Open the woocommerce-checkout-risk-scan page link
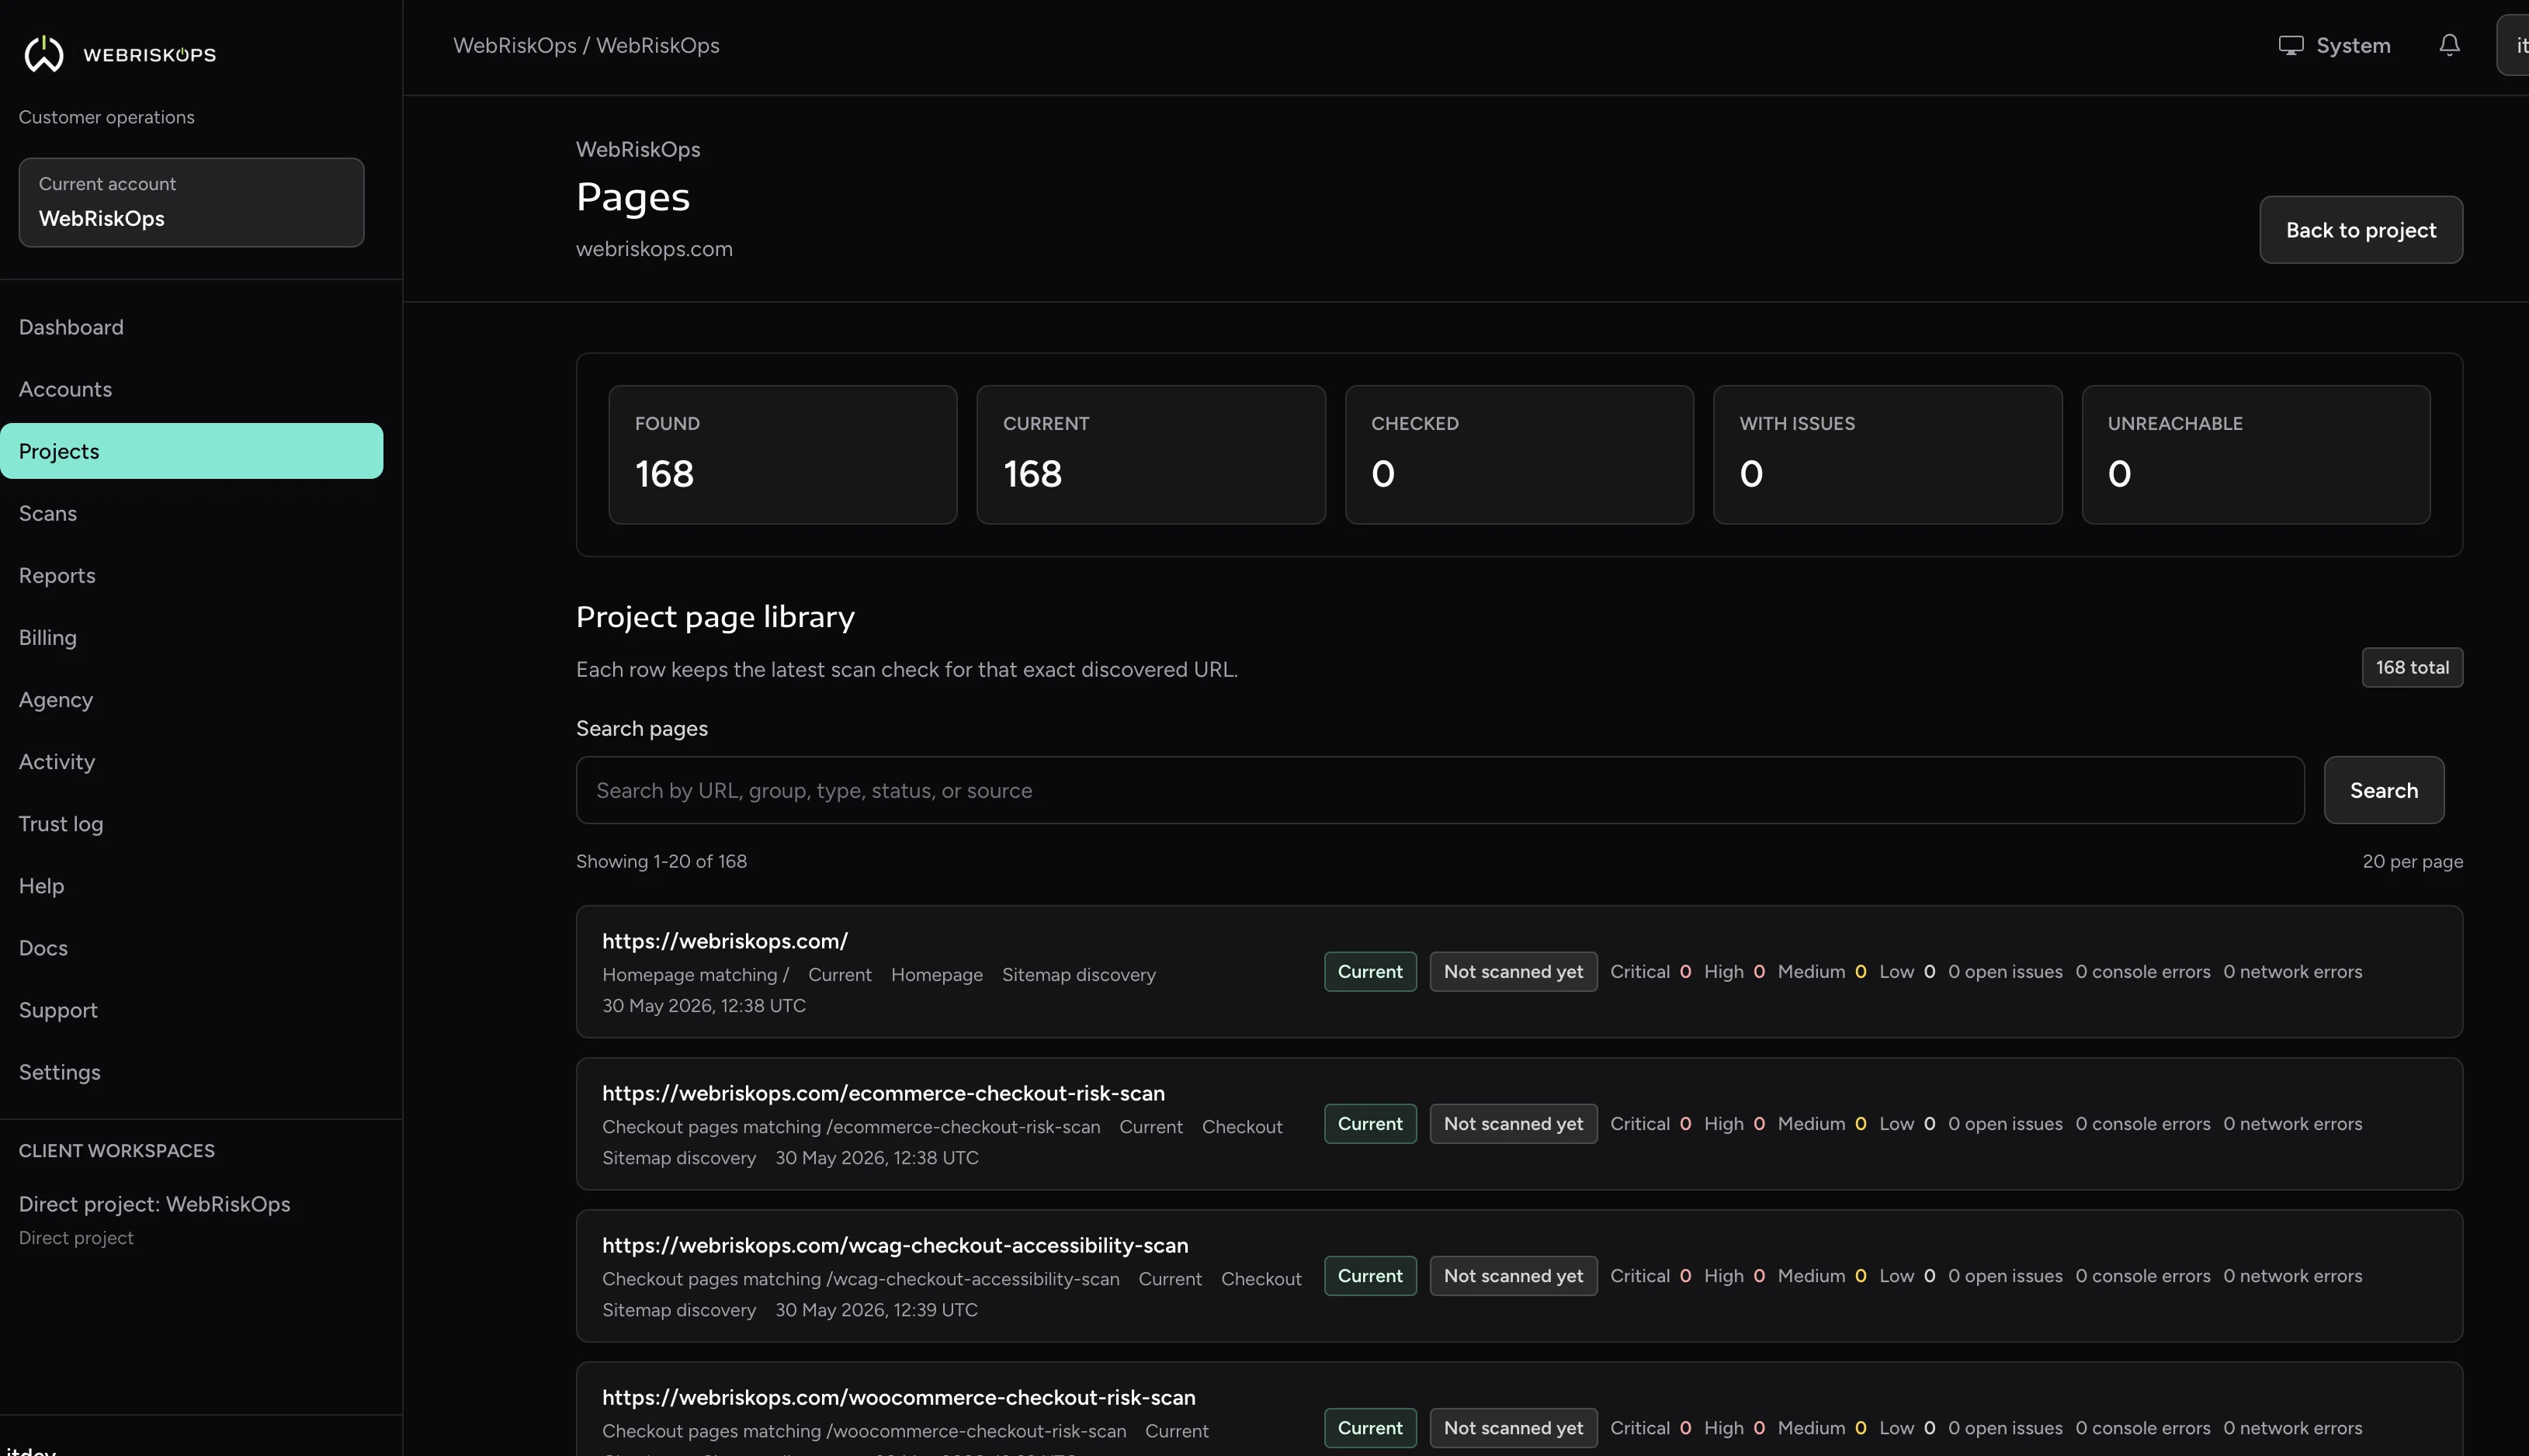2529x1456 pixels. pyautogui.click(x=899, y=1397)
